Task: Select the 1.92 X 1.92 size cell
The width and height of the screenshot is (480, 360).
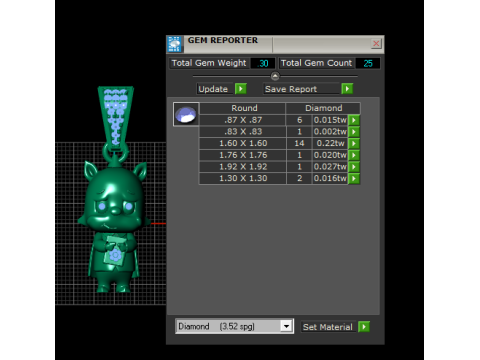Action: [x=243, y=167]
